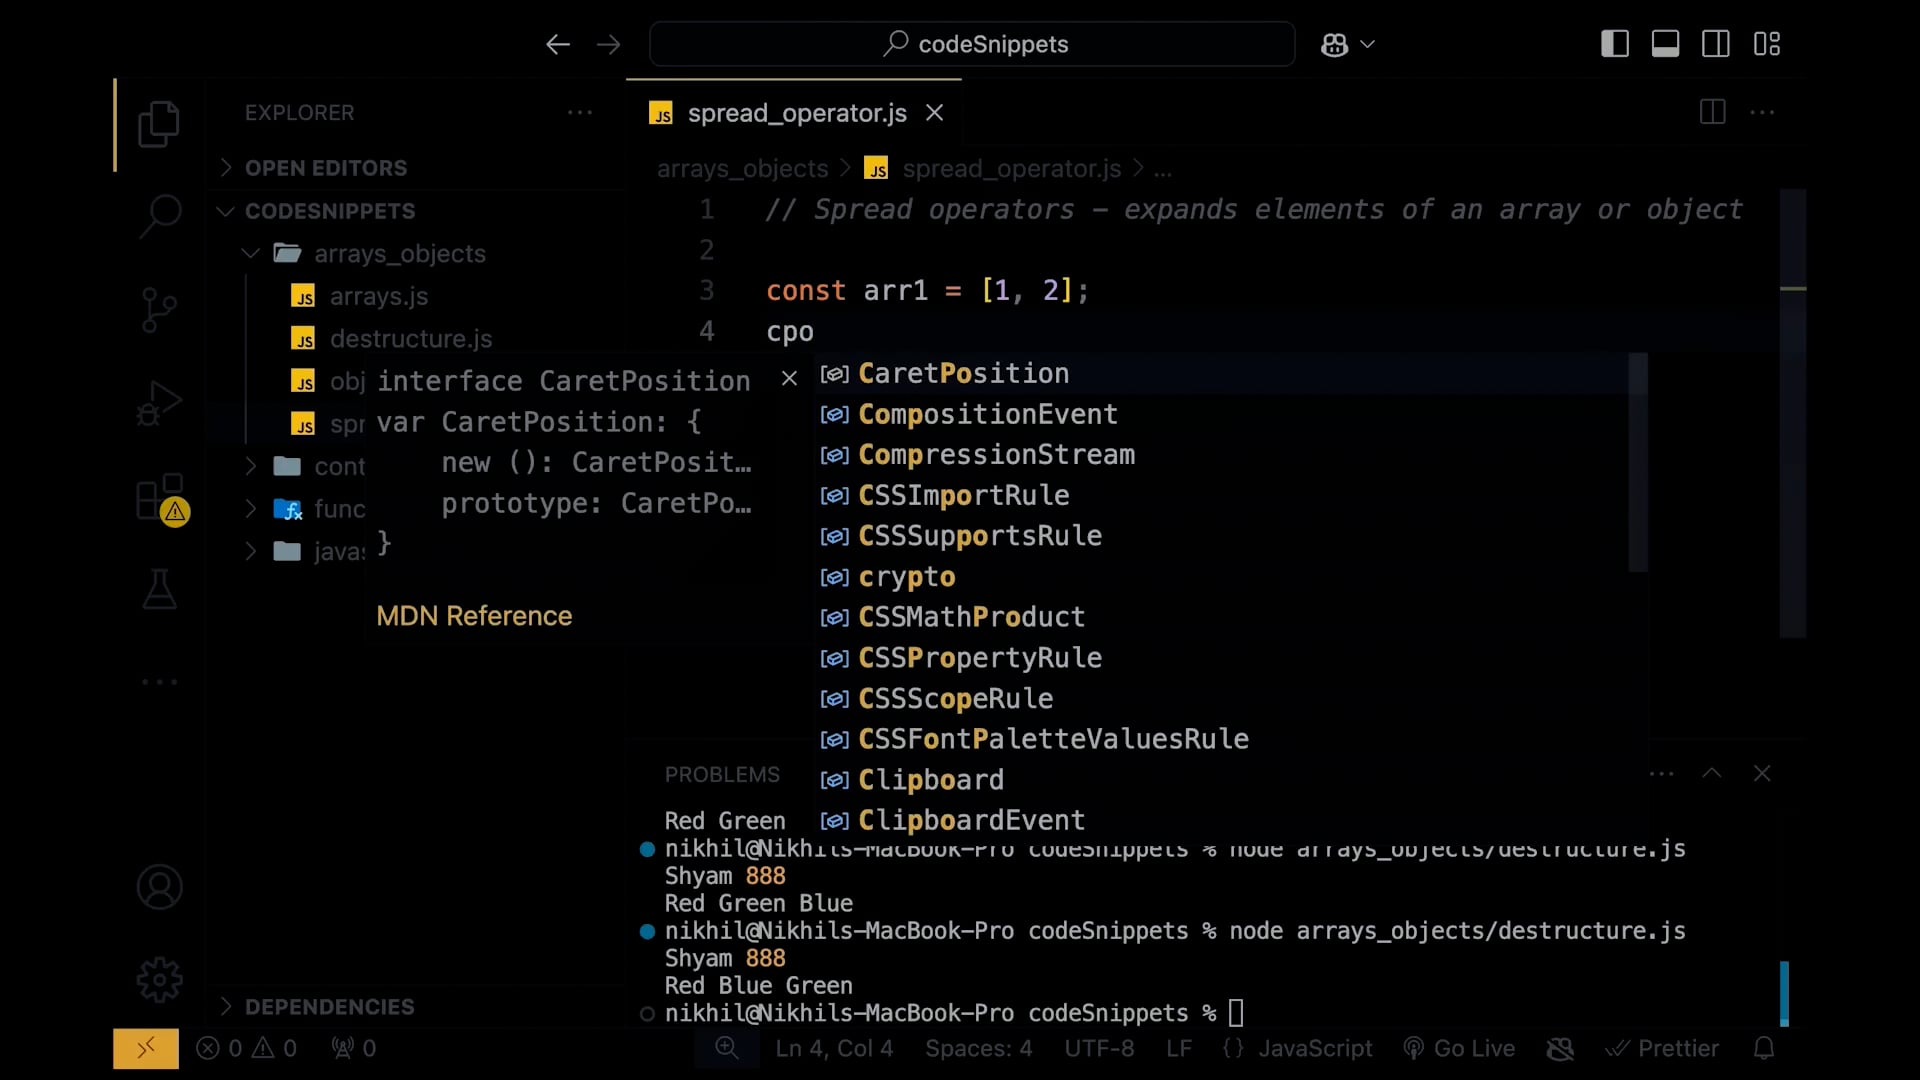This screenshot has width=1920, height=1080.
Task: Open the Explorer view in activity bar
Action: coord(159,124)
